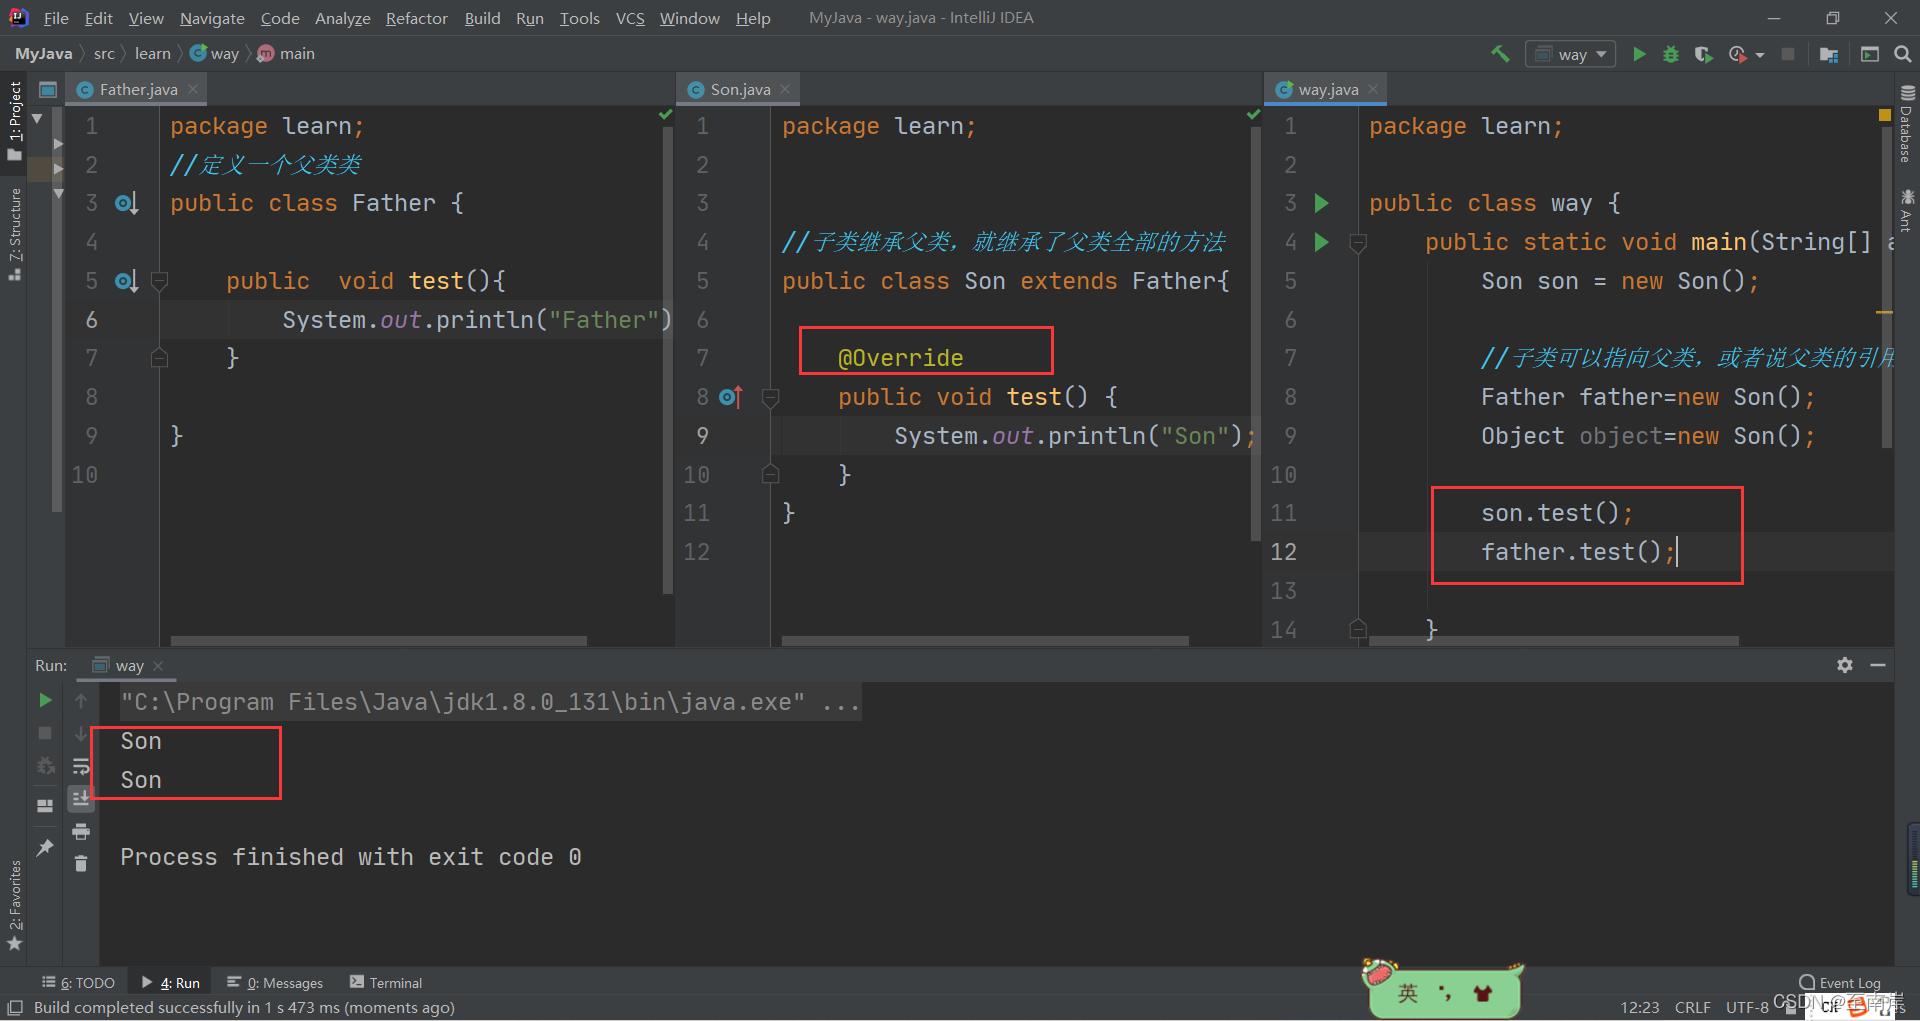1920x1021 pixels.
Task: Select the 'learn' breadcrumb in navigation bar
Action: (153, 54)
